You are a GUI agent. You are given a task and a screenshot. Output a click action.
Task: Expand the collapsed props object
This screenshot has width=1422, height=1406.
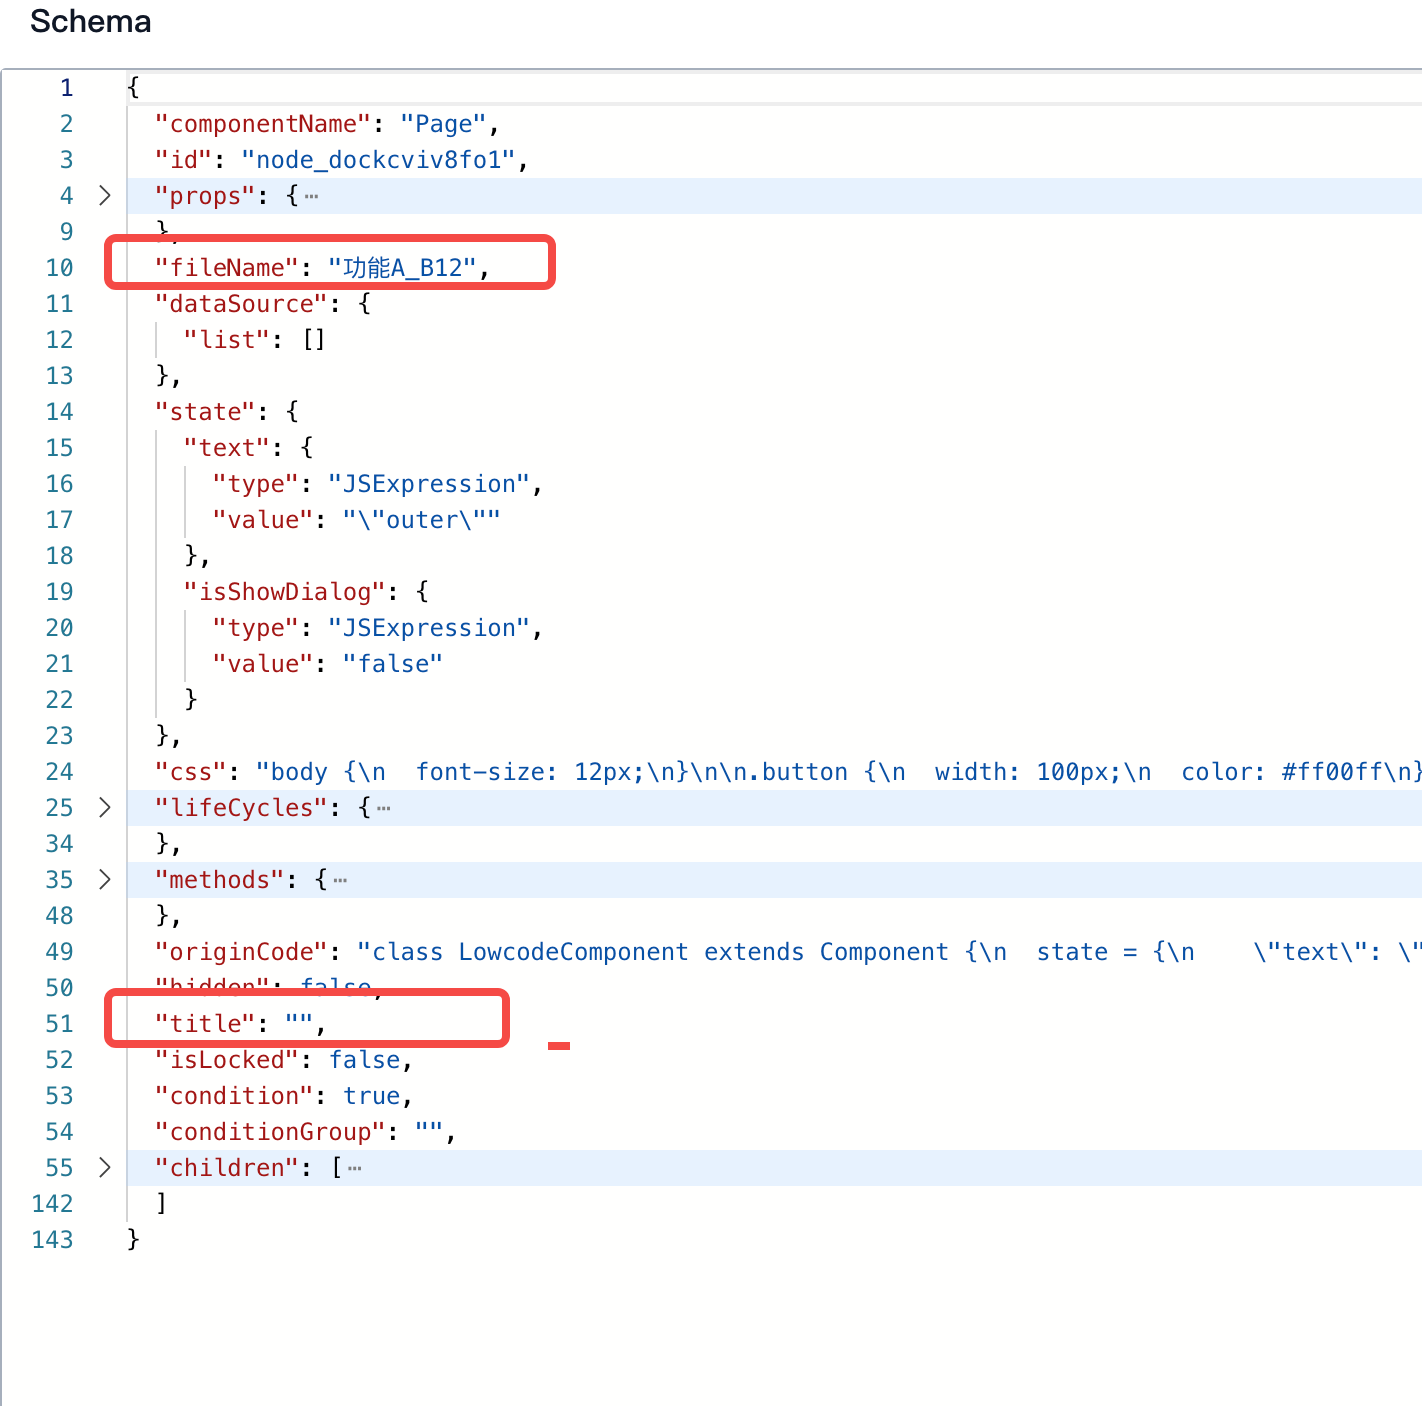point(105,195)
